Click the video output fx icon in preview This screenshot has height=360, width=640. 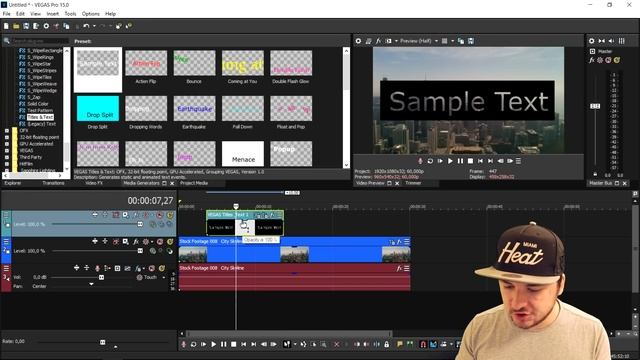coord(378,41)
